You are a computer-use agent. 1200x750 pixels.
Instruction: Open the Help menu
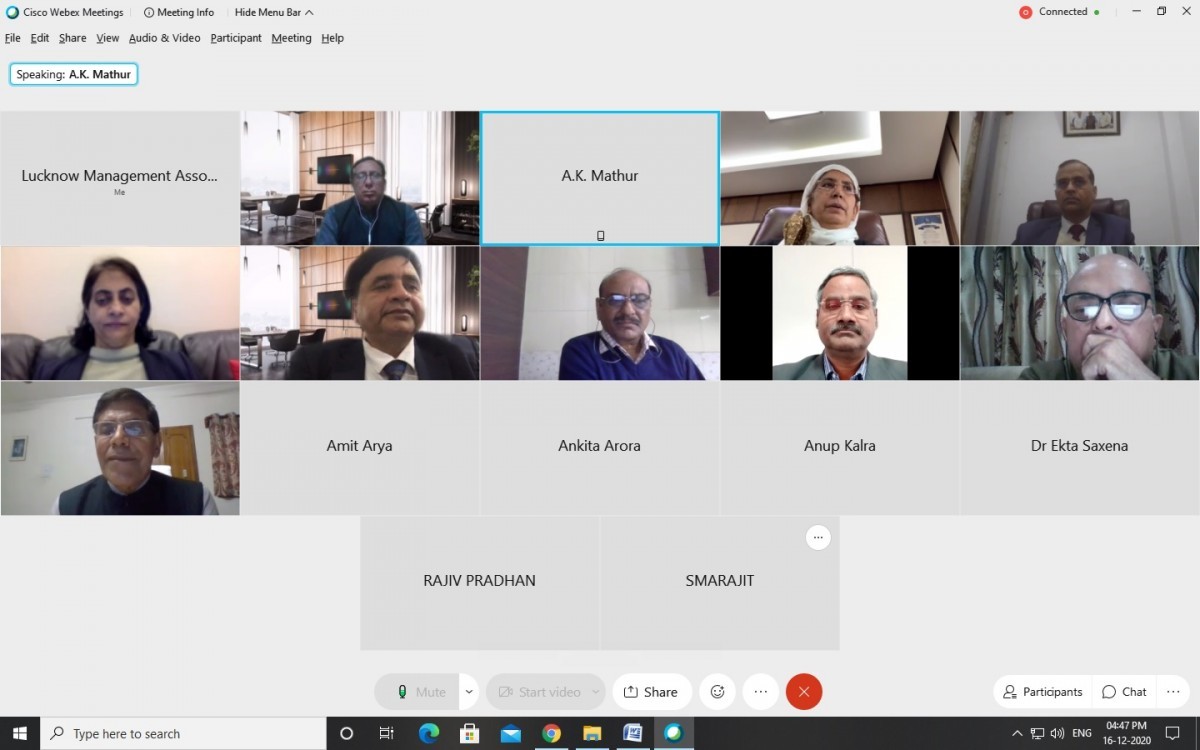click(x=333, y=38)
